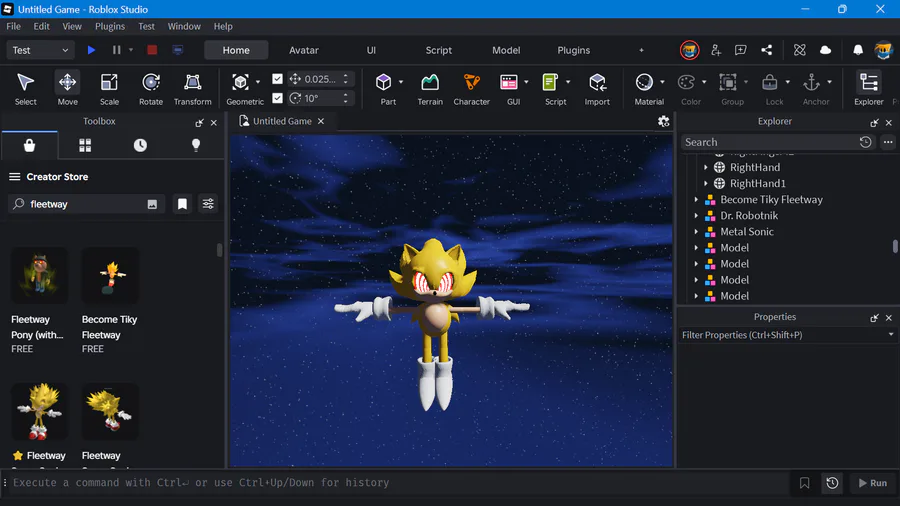Close the Untitled Game tab
Viewport: 900px width, 506px height.
(321, 121)
